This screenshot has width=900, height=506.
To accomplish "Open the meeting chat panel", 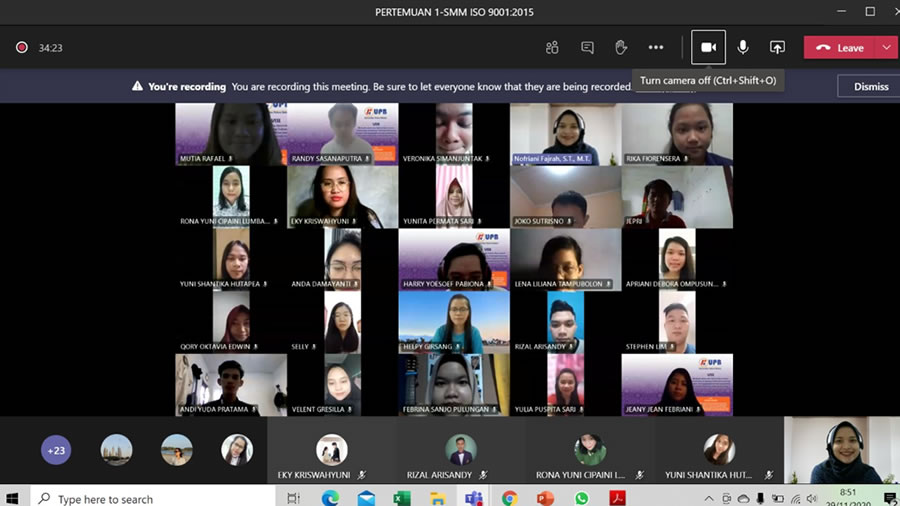I will [x=587, y=47].
